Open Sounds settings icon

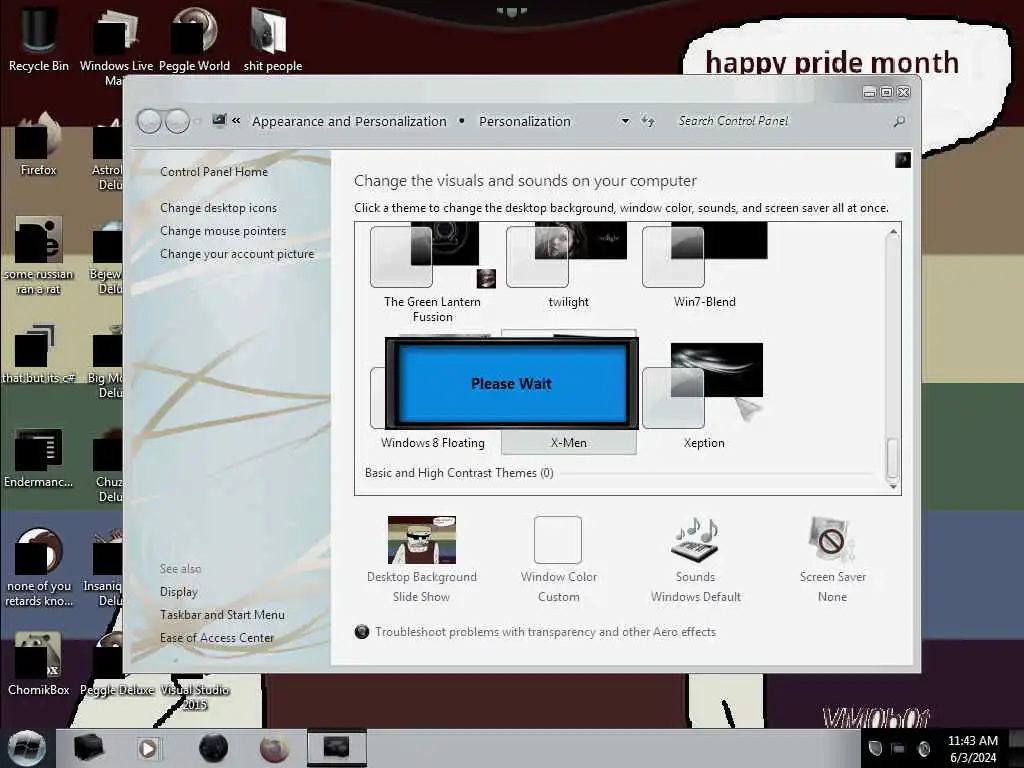pyautogui.click(x=696, y=539)
